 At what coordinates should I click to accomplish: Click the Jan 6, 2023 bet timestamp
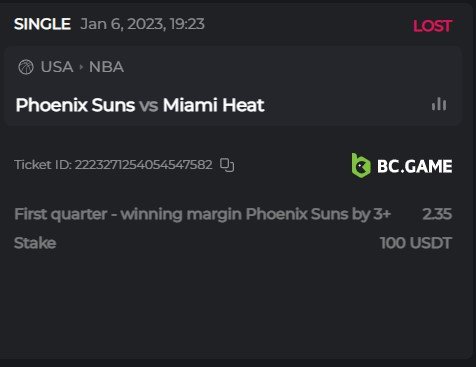[143, 24]
